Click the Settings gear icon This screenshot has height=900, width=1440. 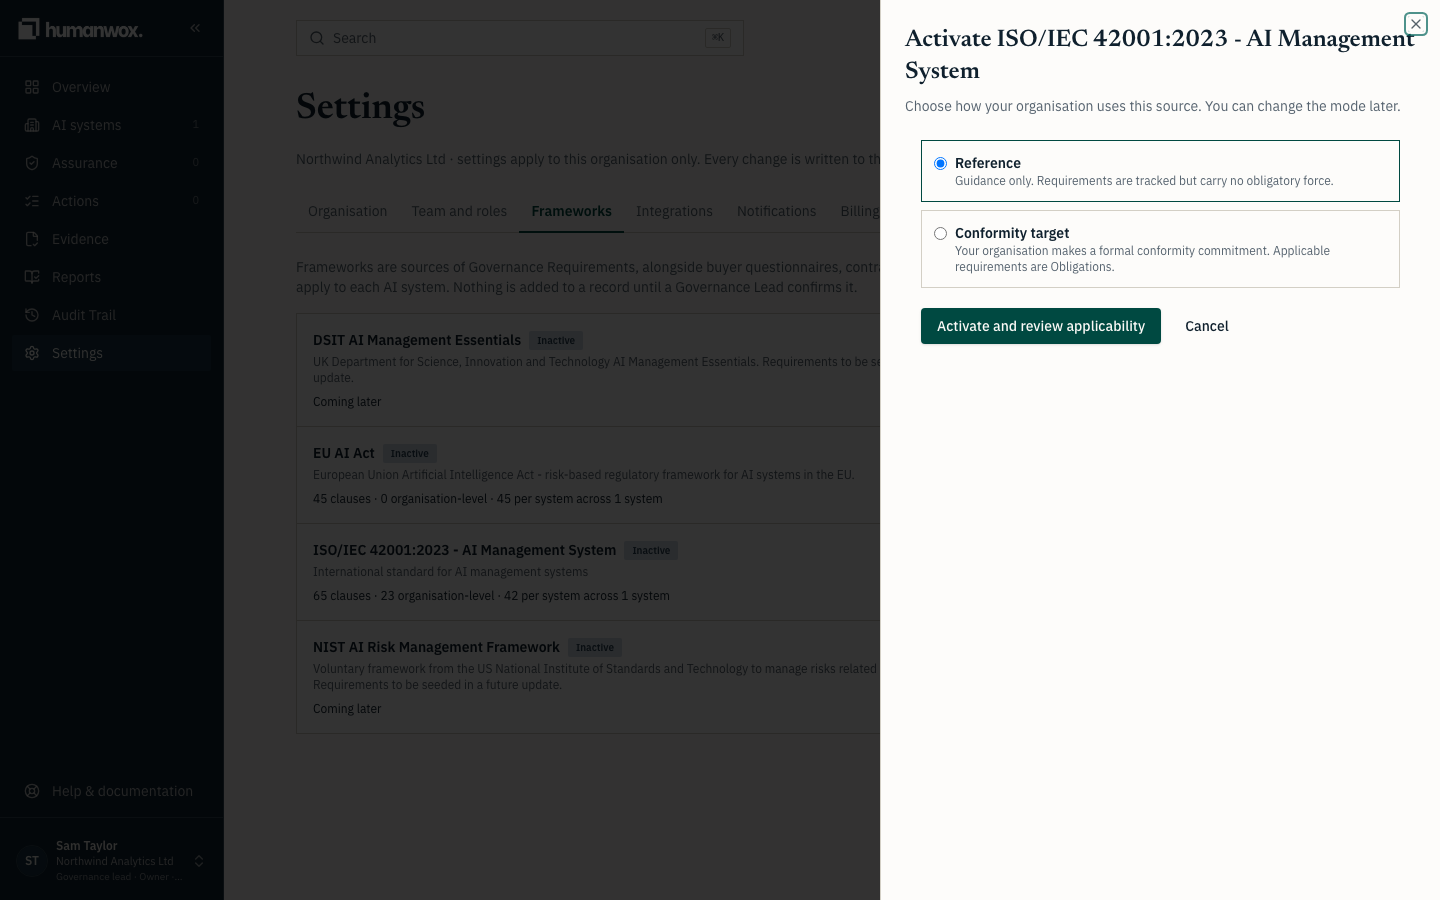pos(32,353)
